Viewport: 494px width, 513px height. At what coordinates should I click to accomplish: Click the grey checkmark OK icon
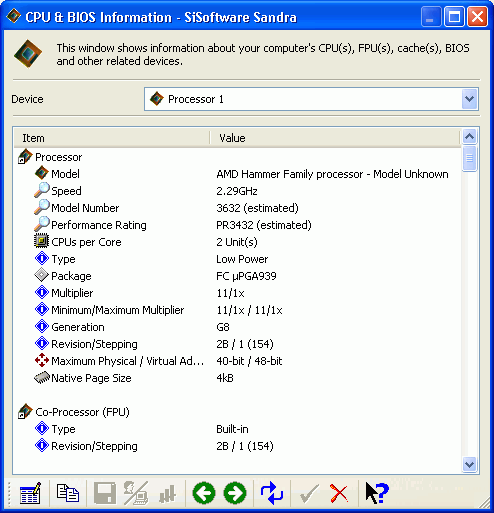click(x=309, y=493)
